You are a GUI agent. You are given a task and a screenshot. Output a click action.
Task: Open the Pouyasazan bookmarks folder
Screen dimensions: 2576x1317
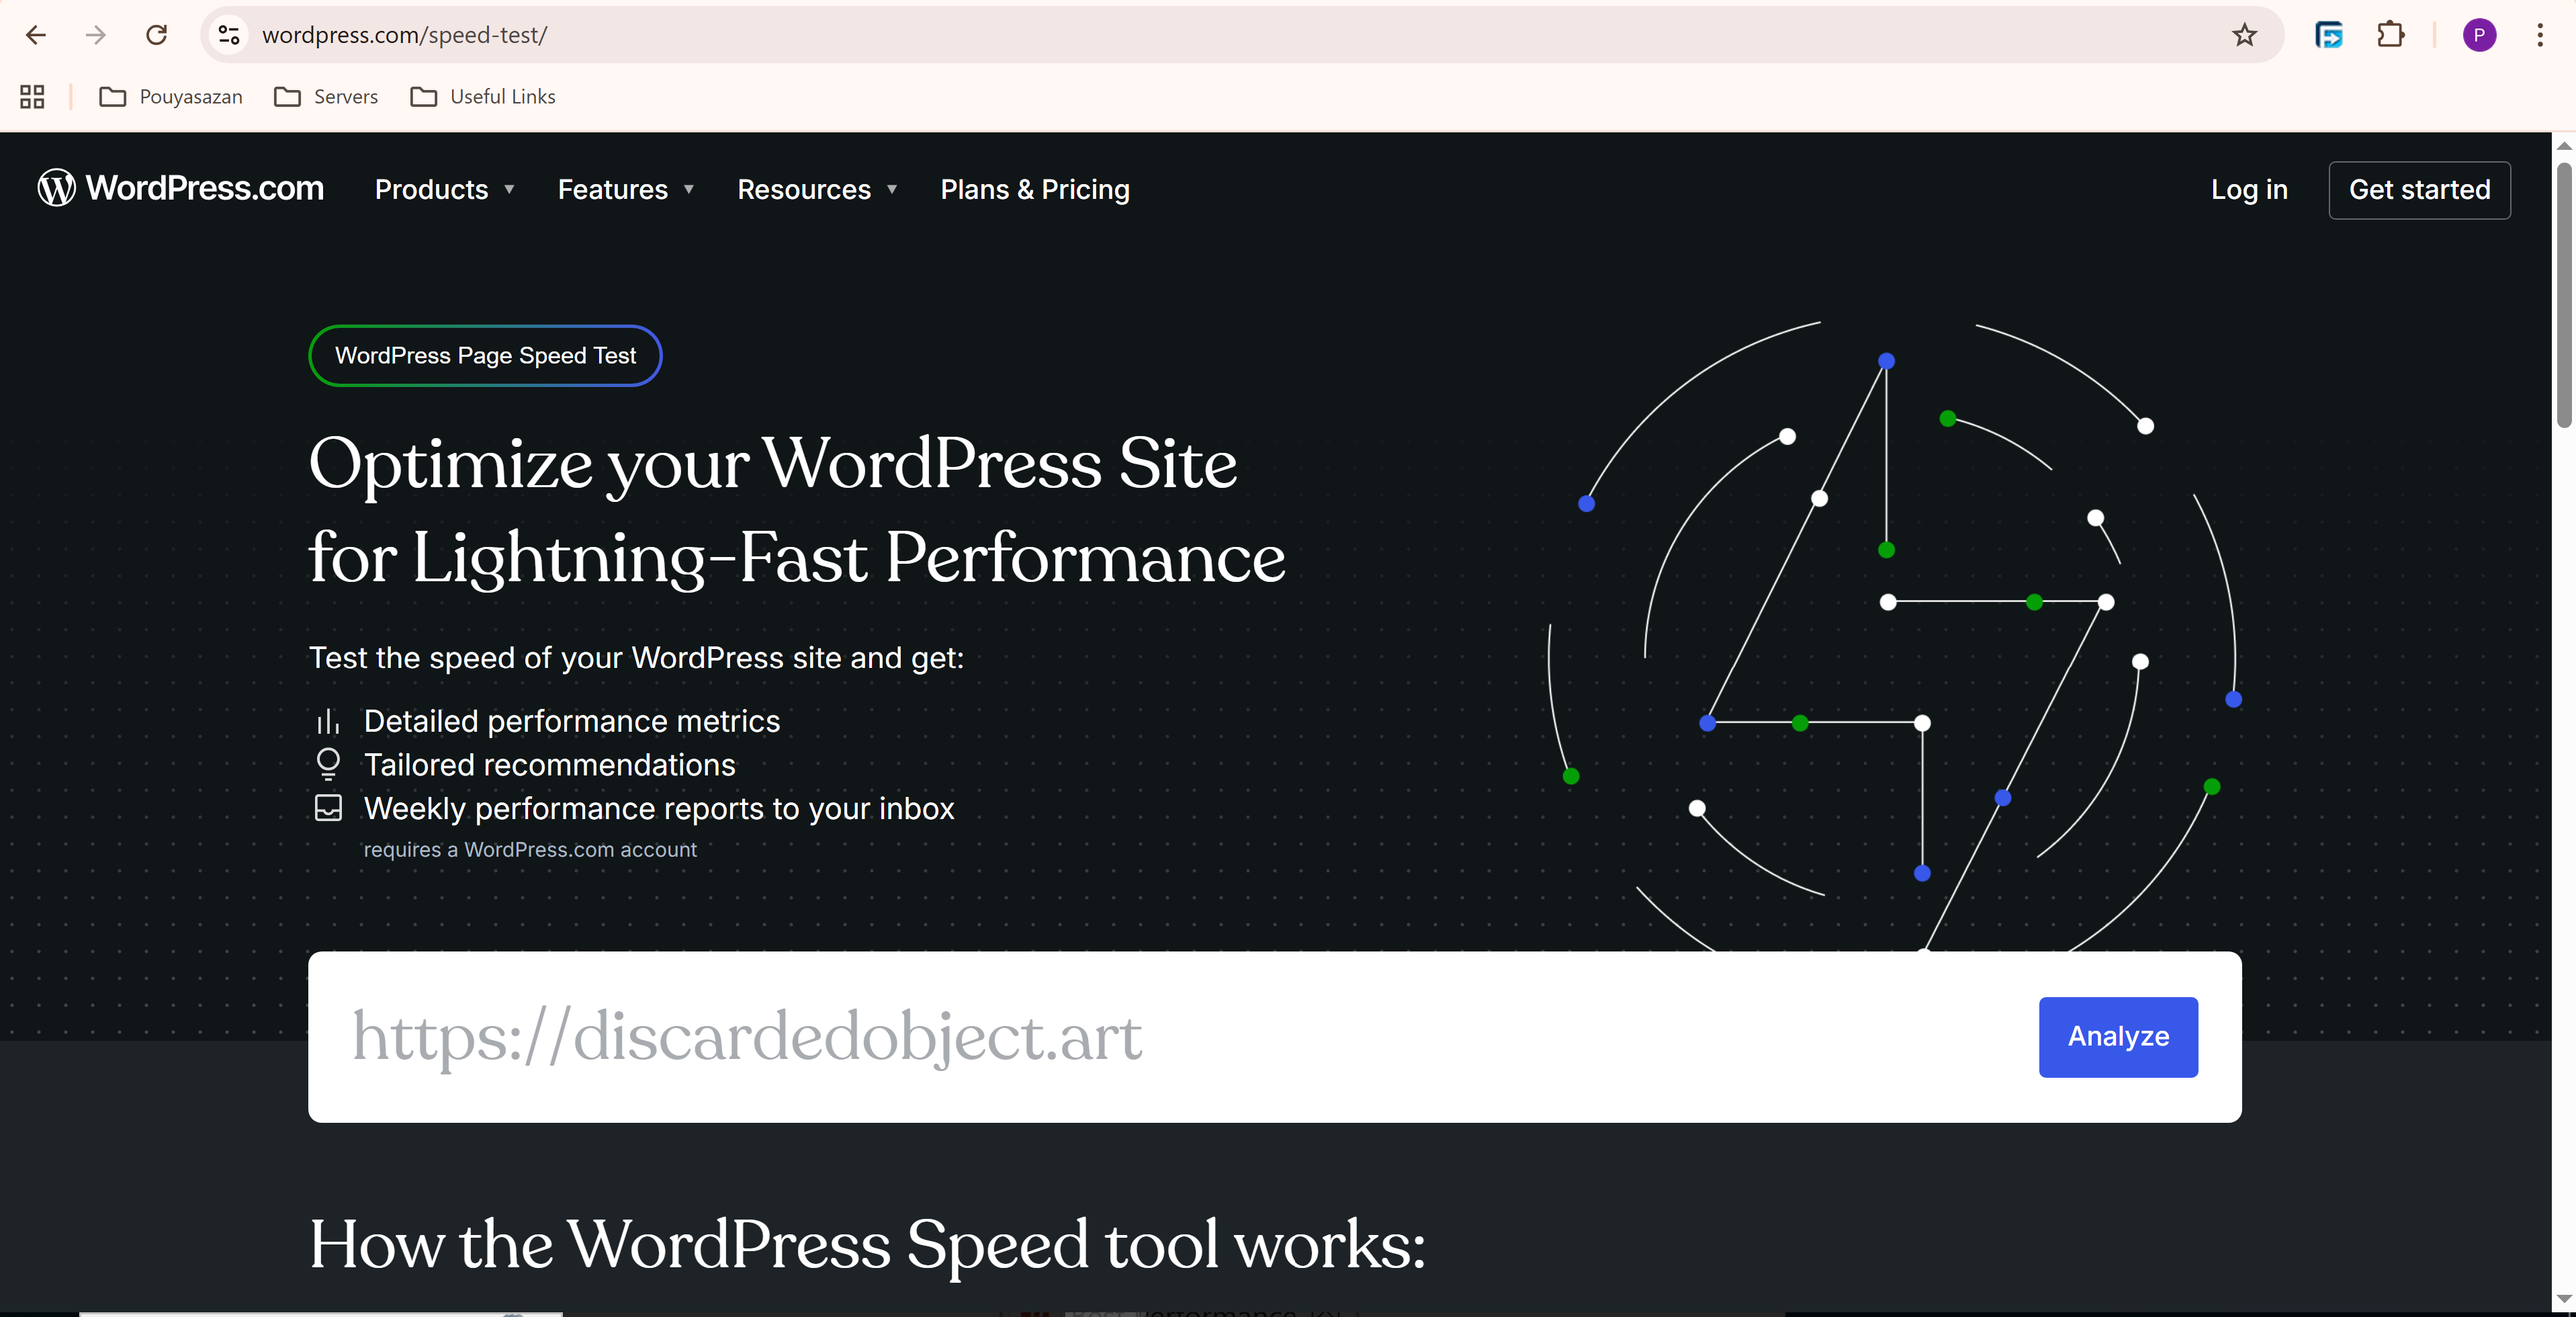tap(171, 97)
